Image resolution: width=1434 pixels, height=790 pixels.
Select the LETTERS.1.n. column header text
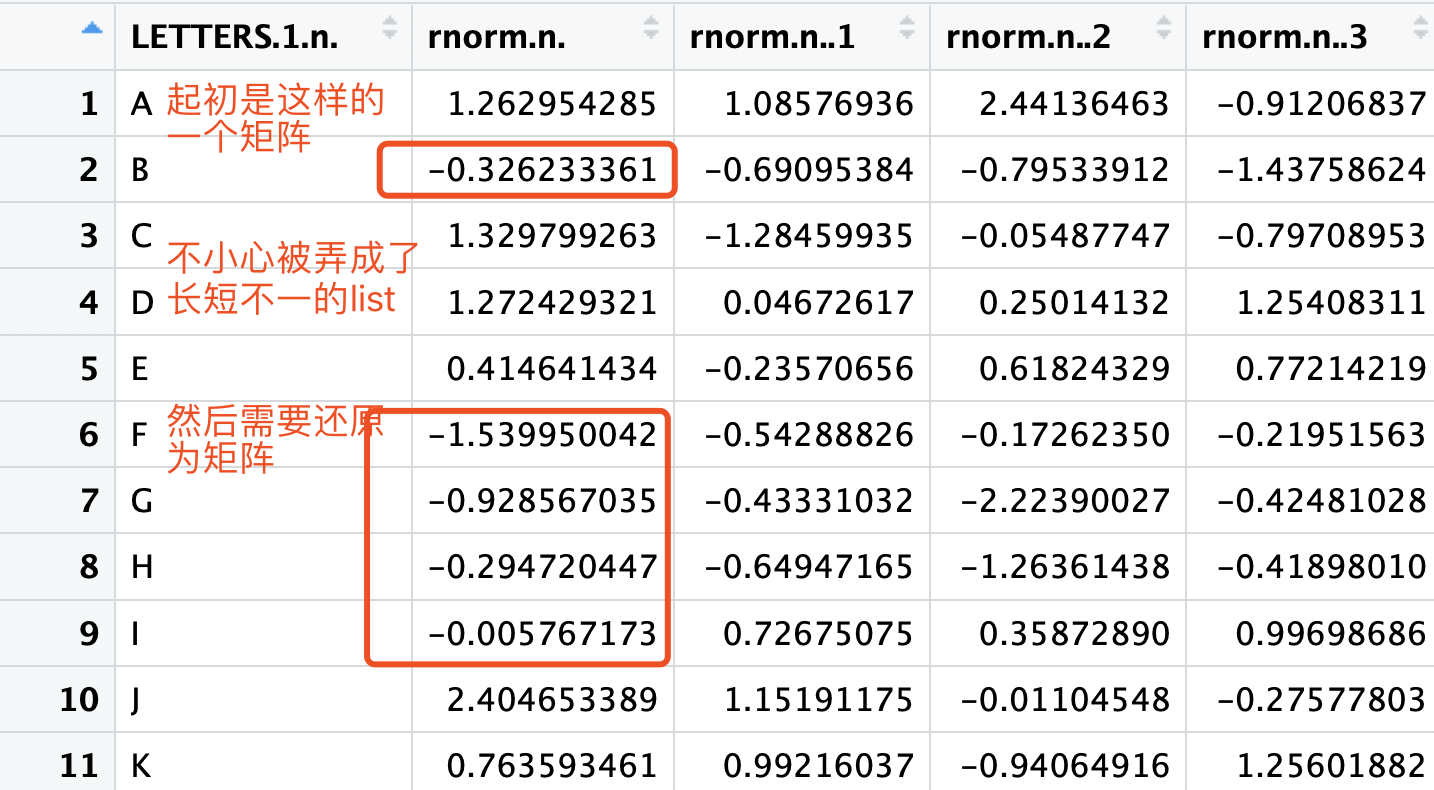[234, 37]
